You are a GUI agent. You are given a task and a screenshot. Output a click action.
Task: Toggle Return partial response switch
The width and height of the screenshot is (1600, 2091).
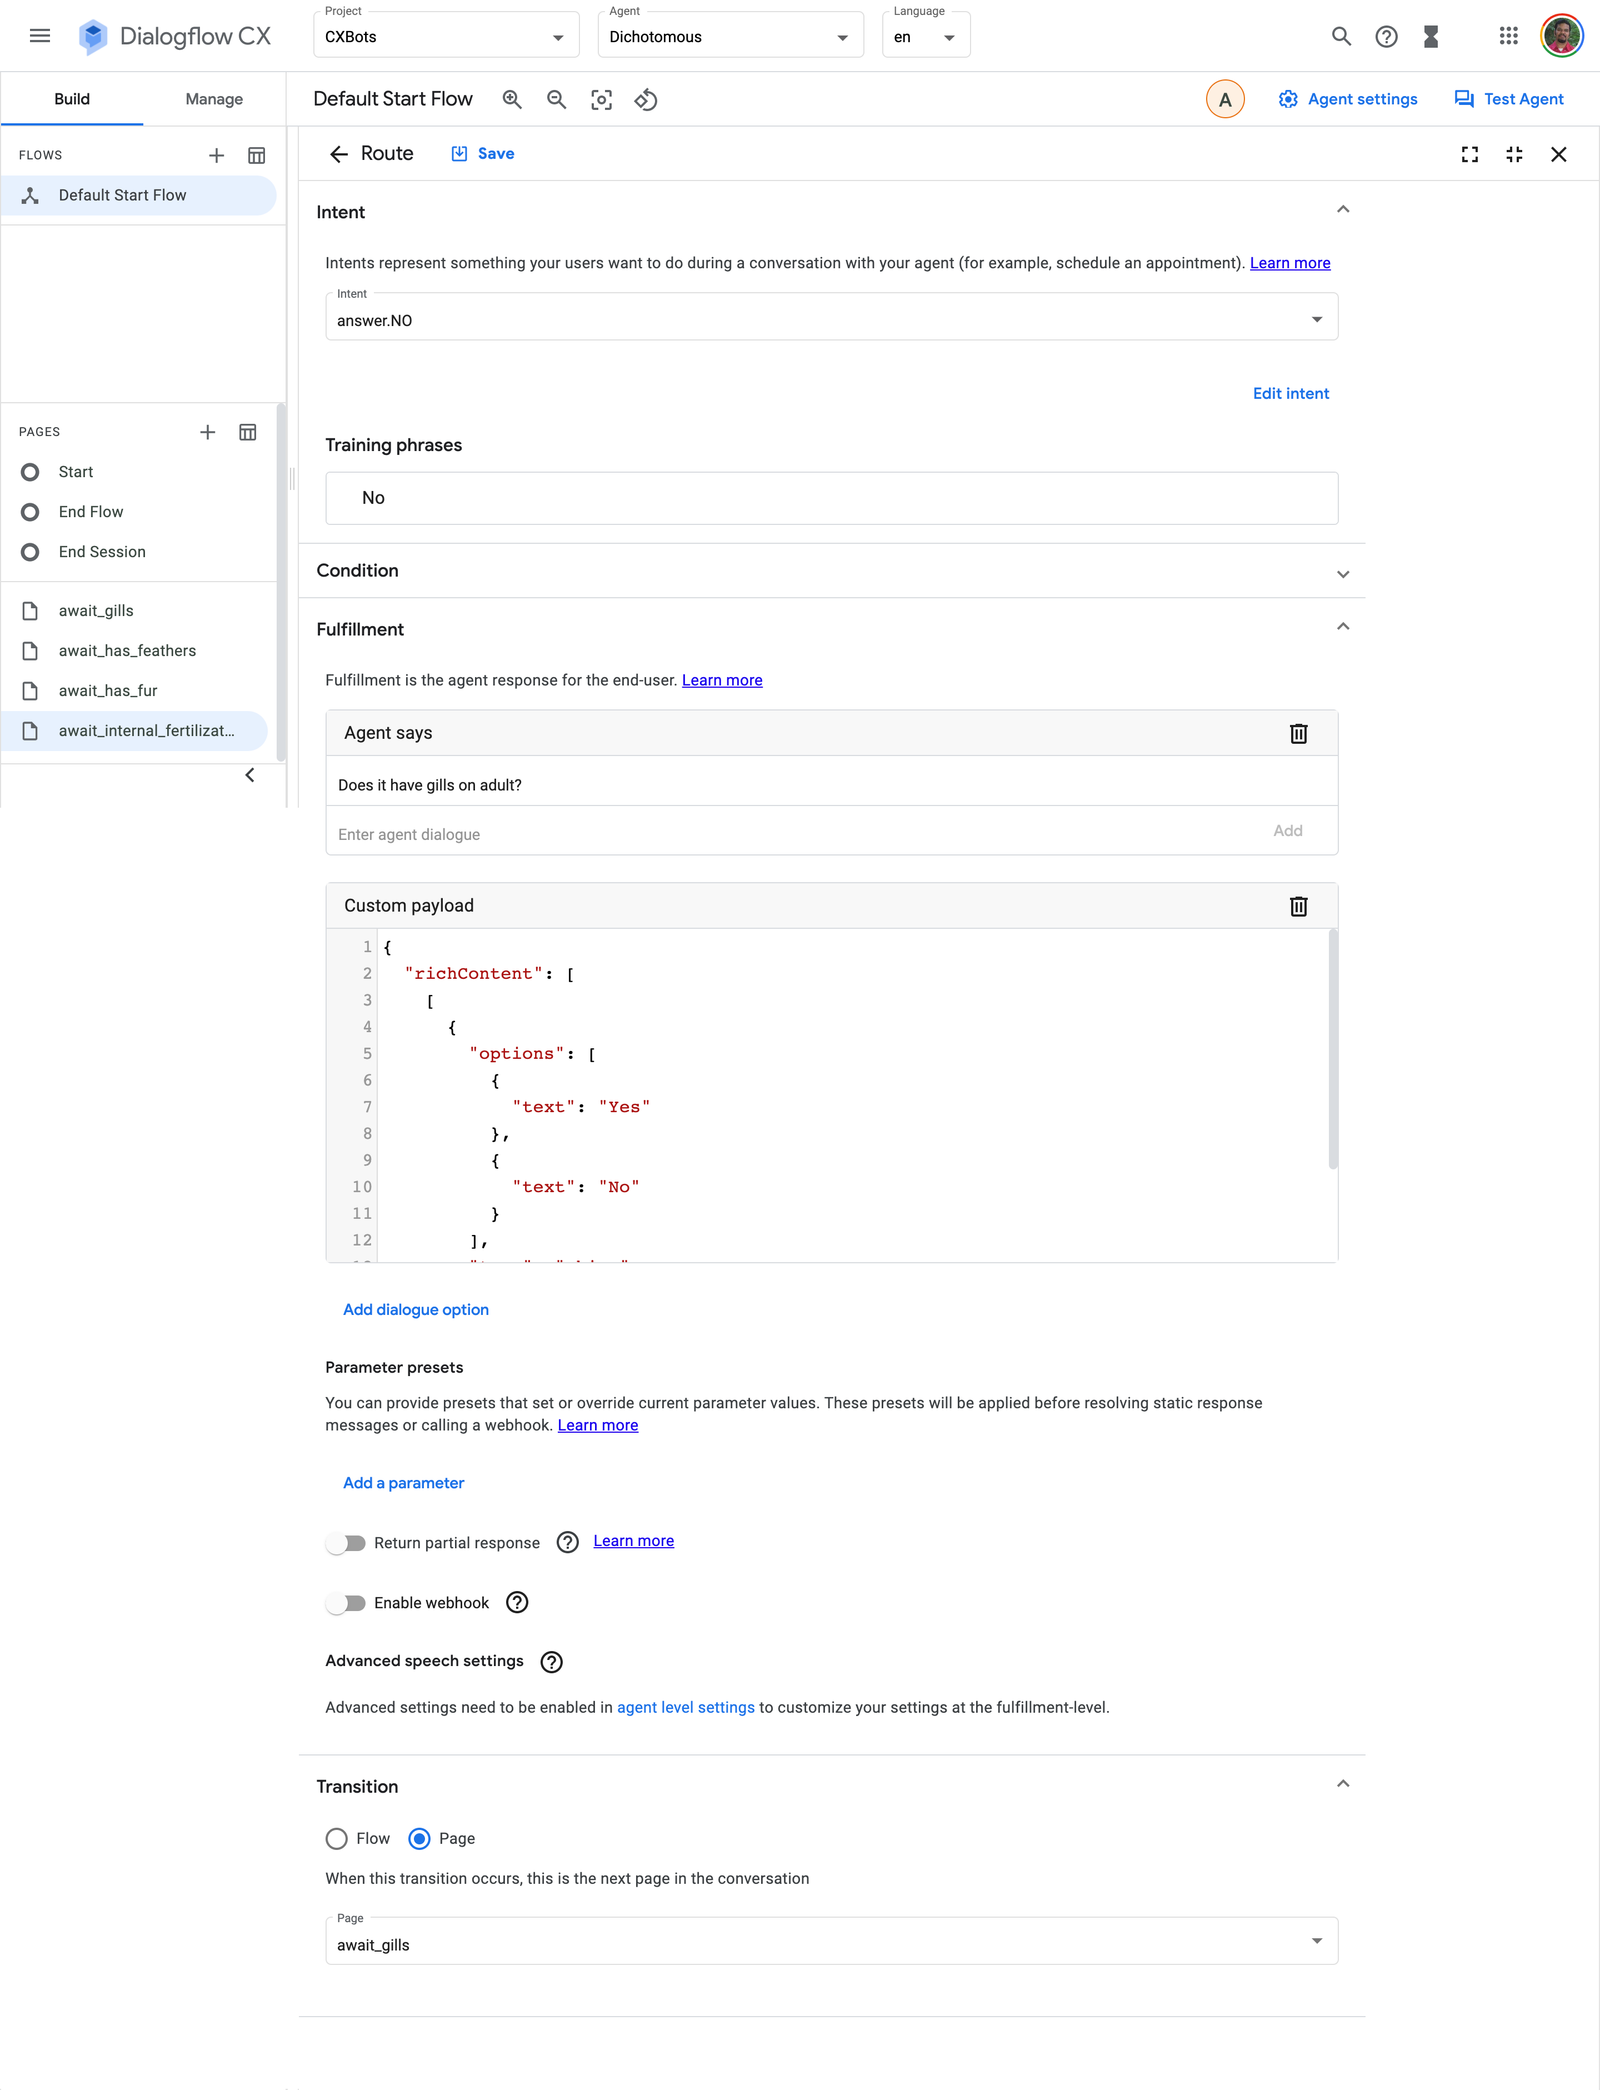346,1543
